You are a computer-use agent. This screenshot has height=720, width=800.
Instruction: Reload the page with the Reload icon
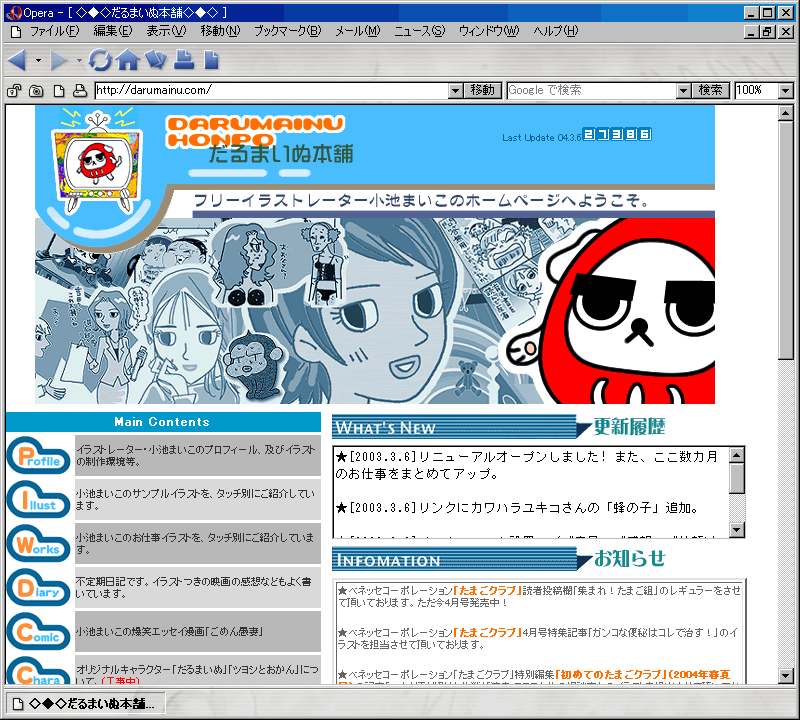point(100,60)
